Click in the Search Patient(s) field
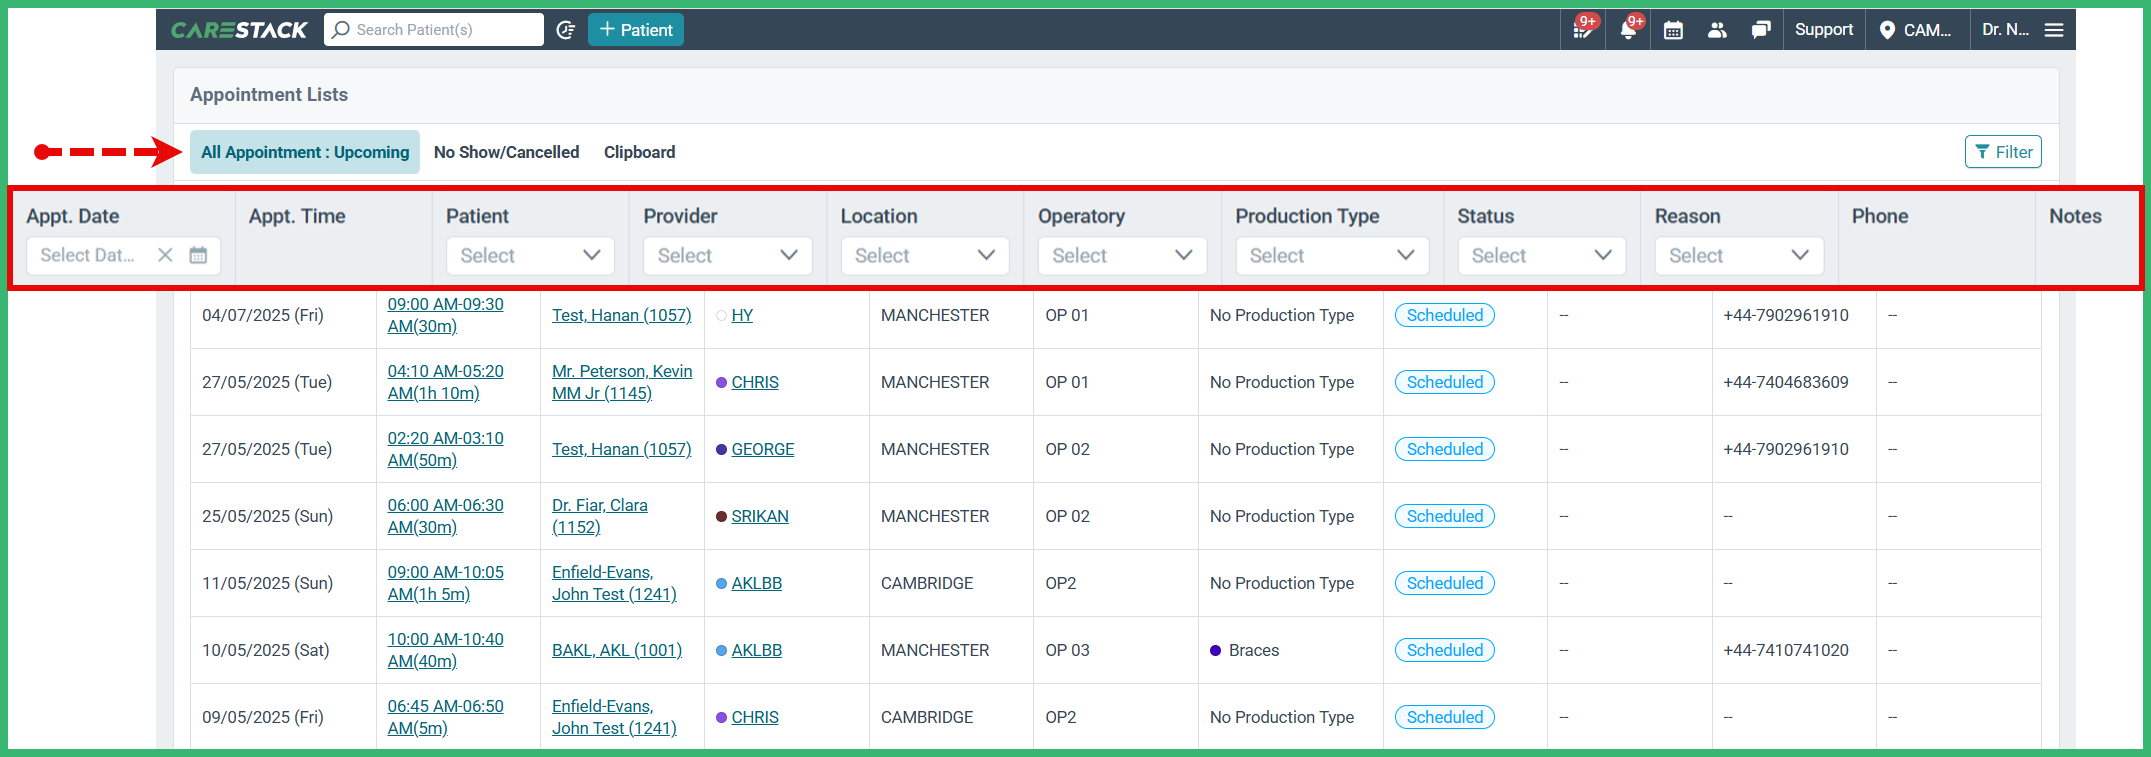The image size is (2151, 757). pyautogui.click(x=434, y=30)
